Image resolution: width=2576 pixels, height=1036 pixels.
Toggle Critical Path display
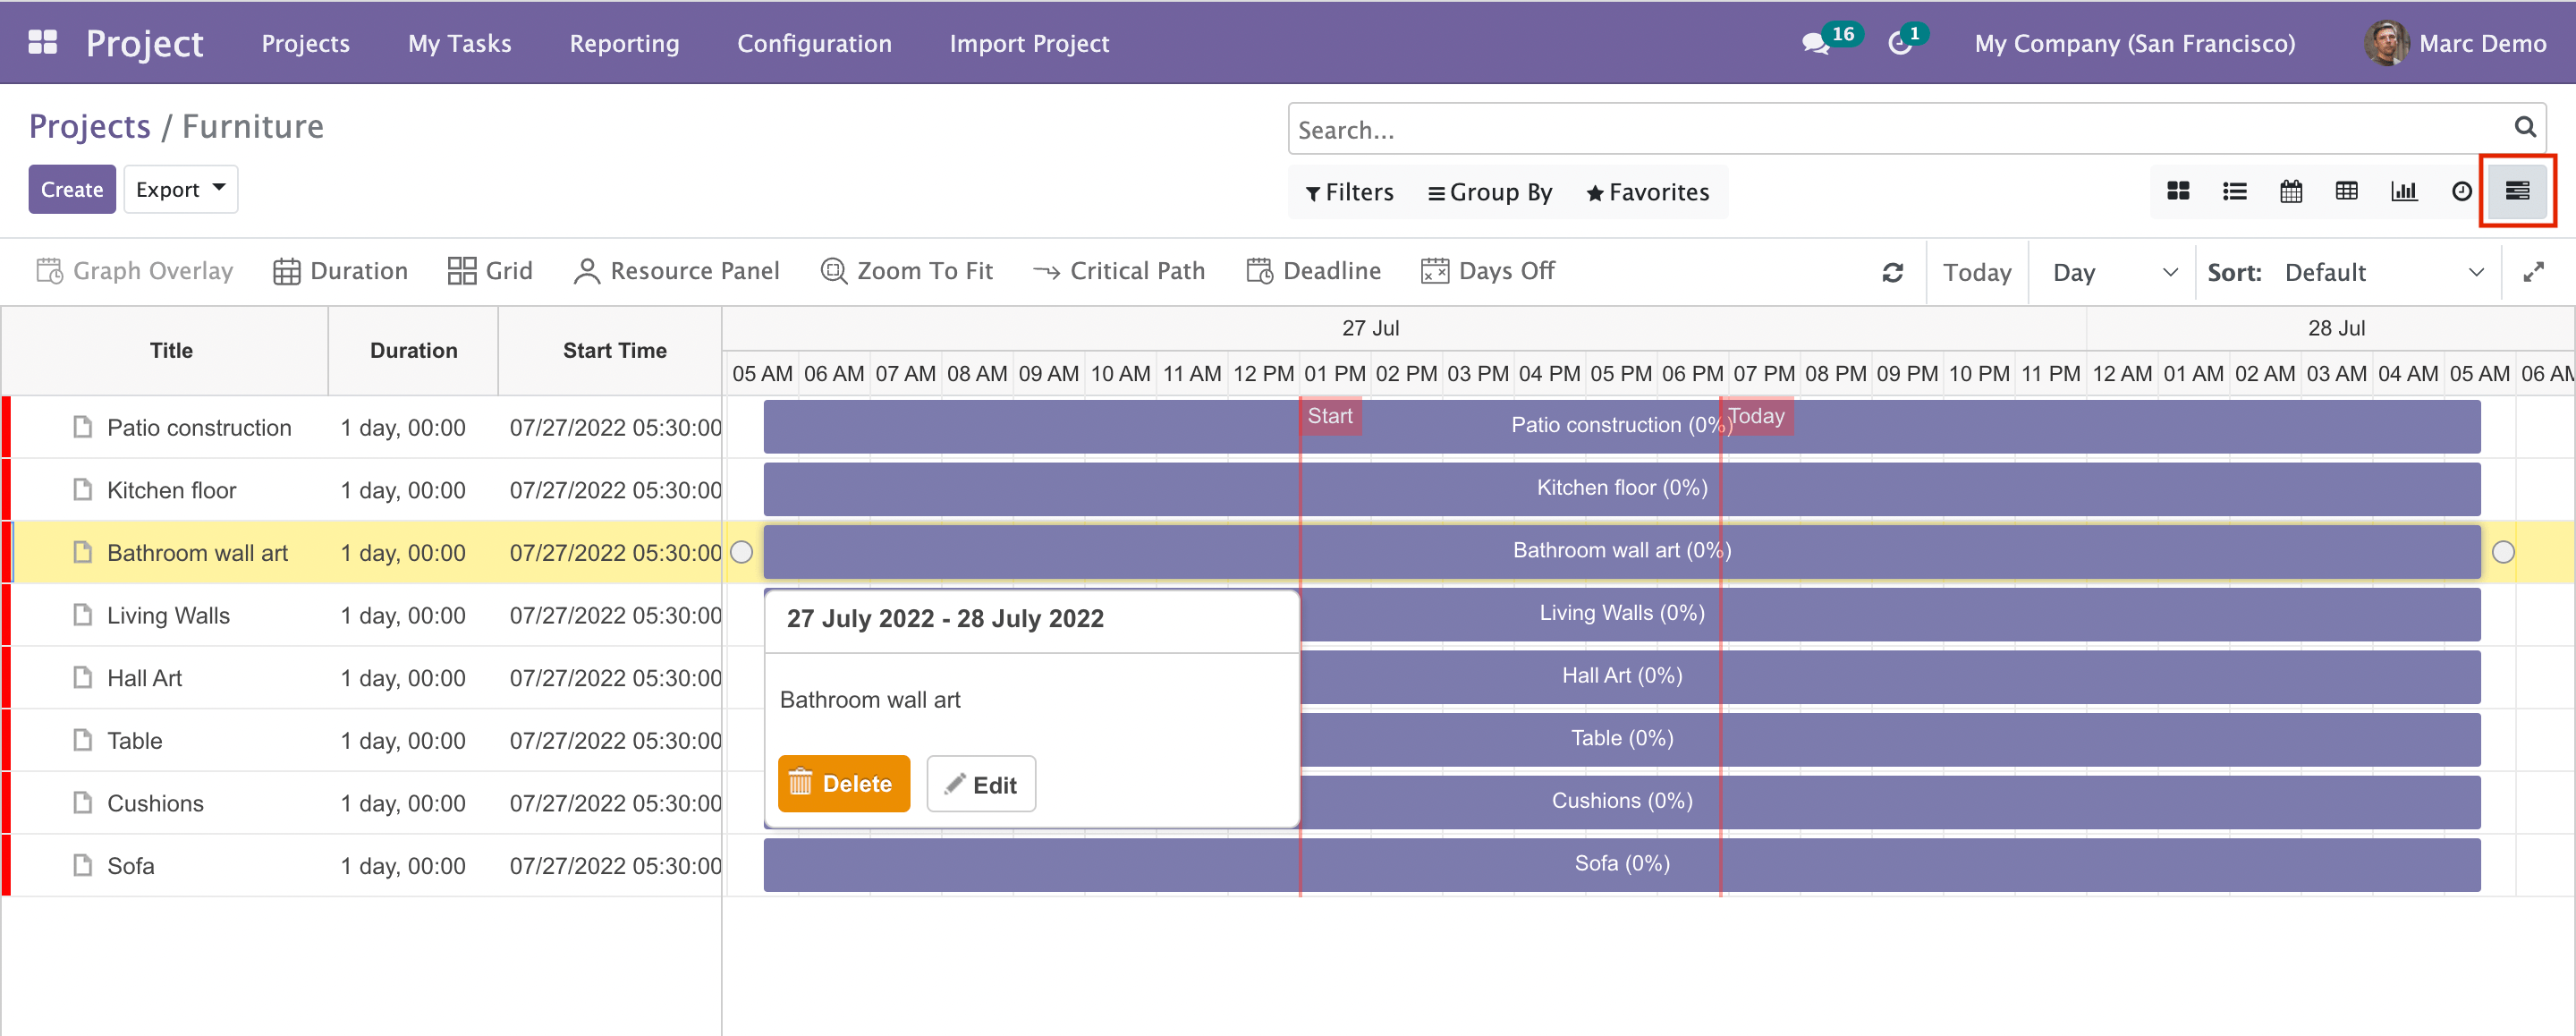click(1118, 271)
